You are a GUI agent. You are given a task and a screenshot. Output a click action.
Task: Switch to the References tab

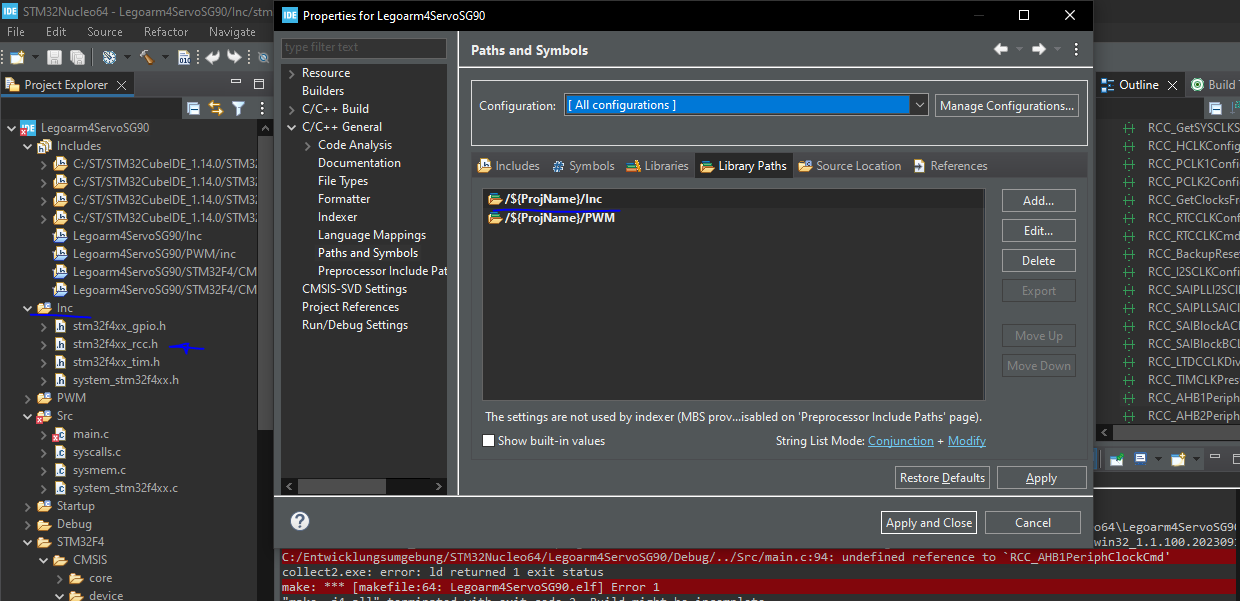949,166
